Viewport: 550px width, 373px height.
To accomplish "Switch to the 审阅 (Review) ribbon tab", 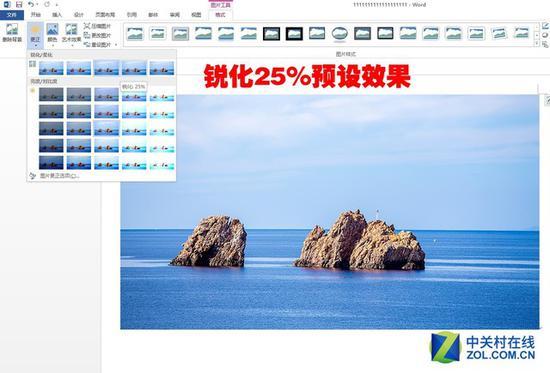I will pos(174,15).
